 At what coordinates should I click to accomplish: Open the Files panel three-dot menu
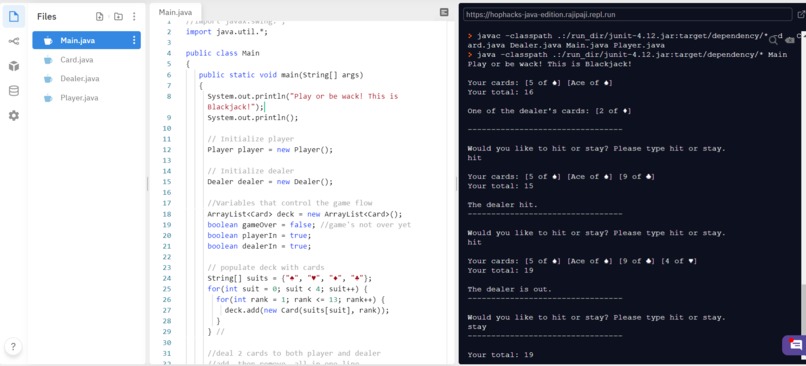coord(134,16)
